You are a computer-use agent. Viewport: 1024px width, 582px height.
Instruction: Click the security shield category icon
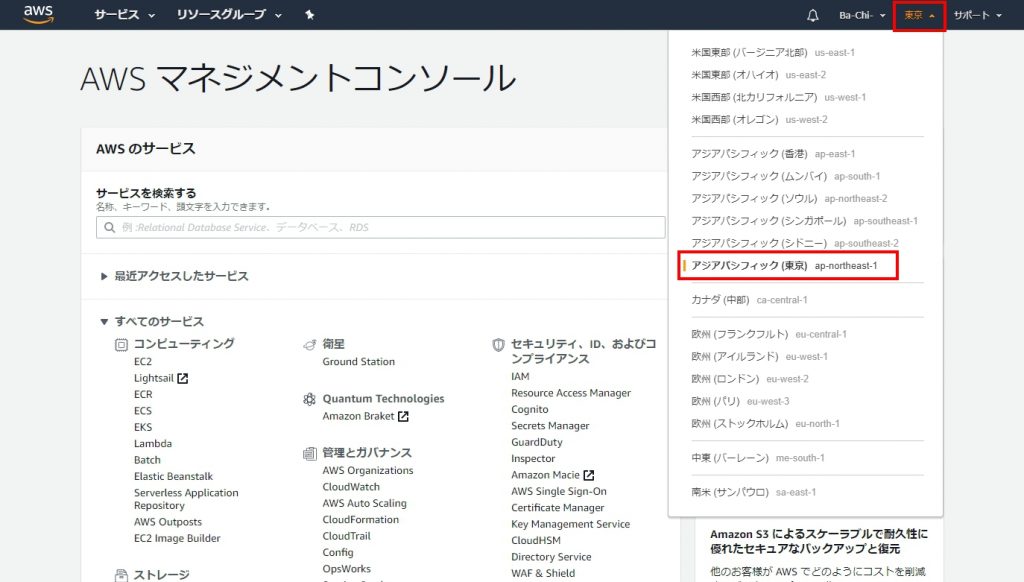tap(498, 344)
